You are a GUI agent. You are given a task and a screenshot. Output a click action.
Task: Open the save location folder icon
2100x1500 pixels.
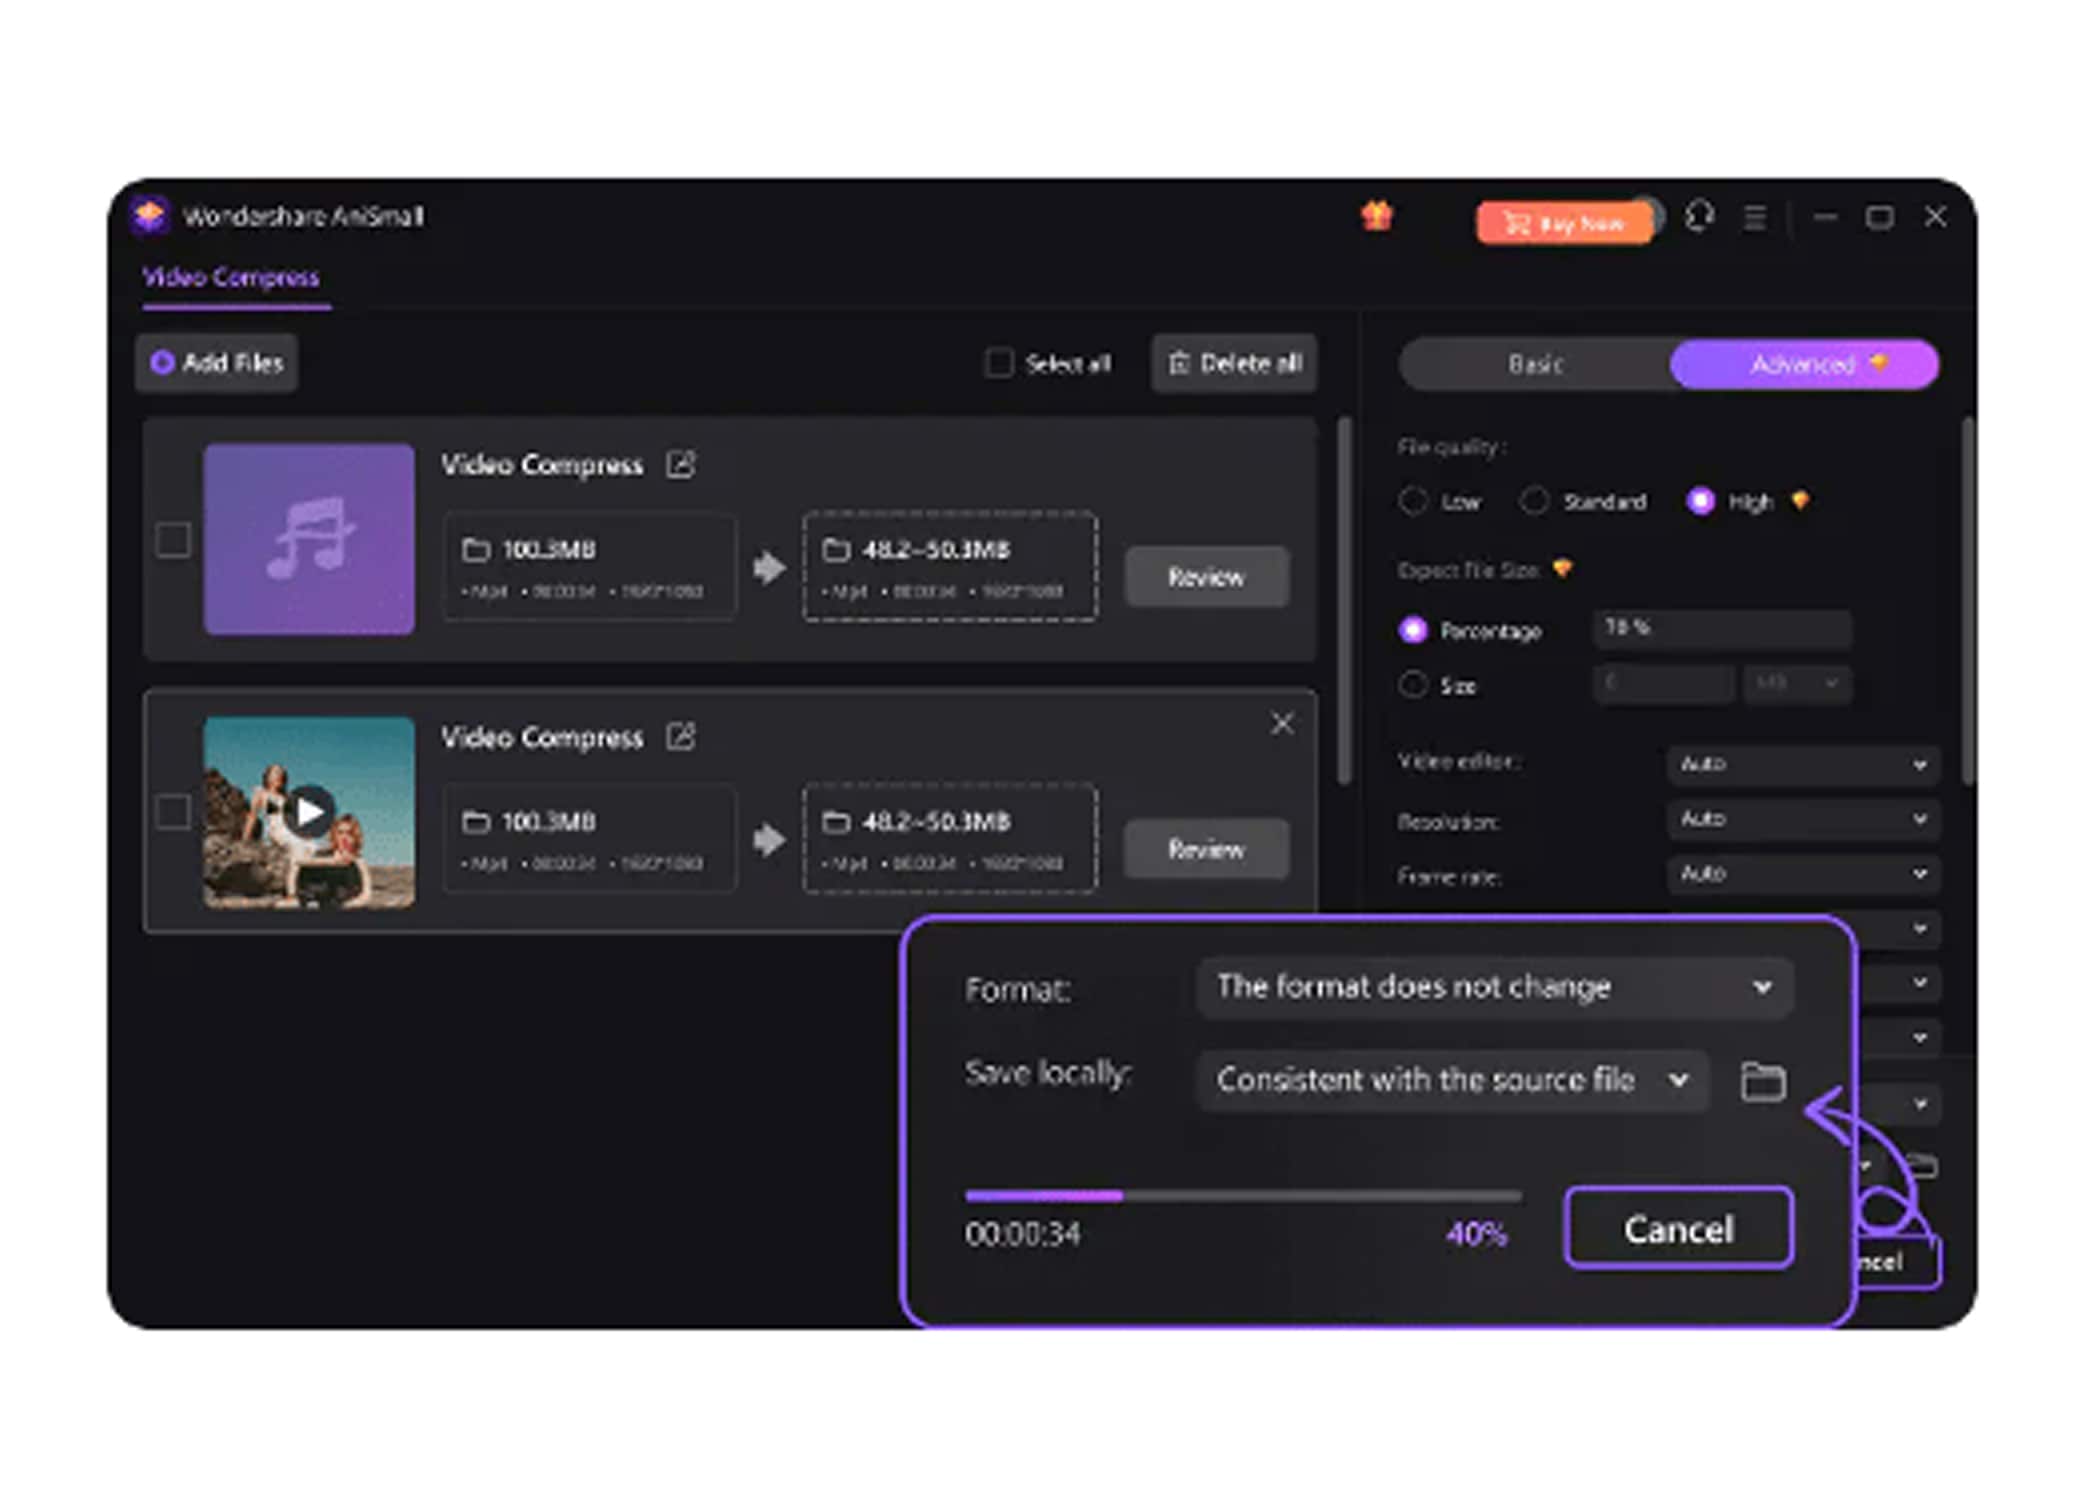pyautogui.click(x=1762, y=1081)
